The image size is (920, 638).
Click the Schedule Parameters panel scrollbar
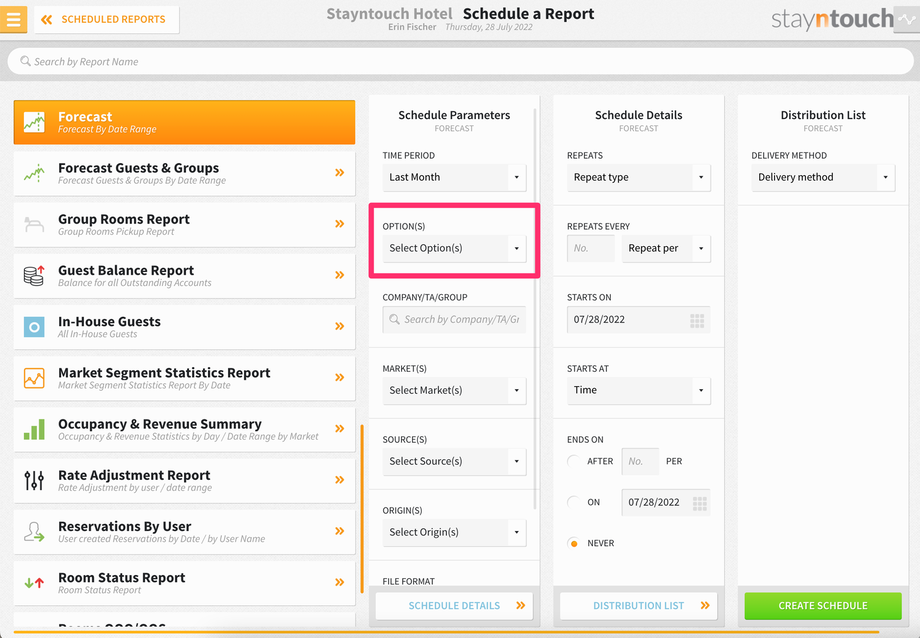535,309
